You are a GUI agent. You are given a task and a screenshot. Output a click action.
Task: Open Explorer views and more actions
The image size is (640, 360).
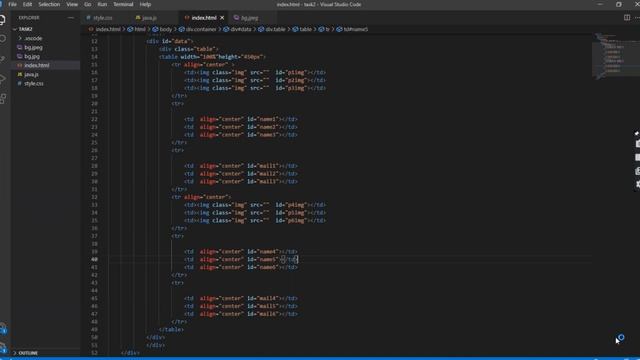[71, 18]
